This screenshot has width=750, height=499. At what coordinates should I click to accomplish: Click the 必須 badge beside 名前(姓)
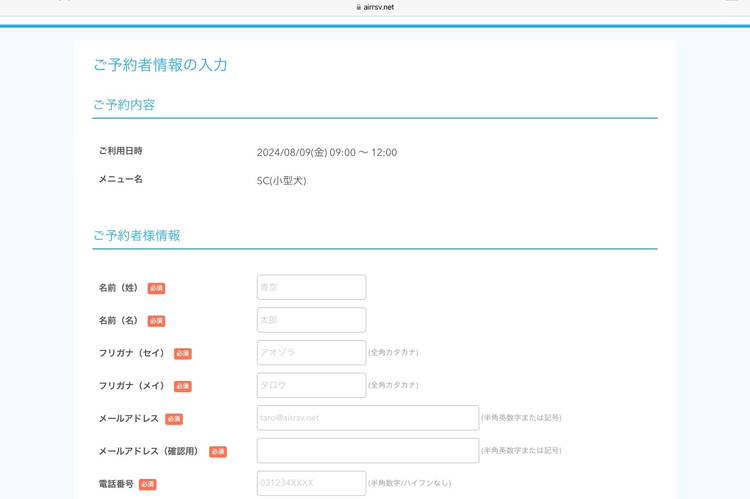point(156,288)
